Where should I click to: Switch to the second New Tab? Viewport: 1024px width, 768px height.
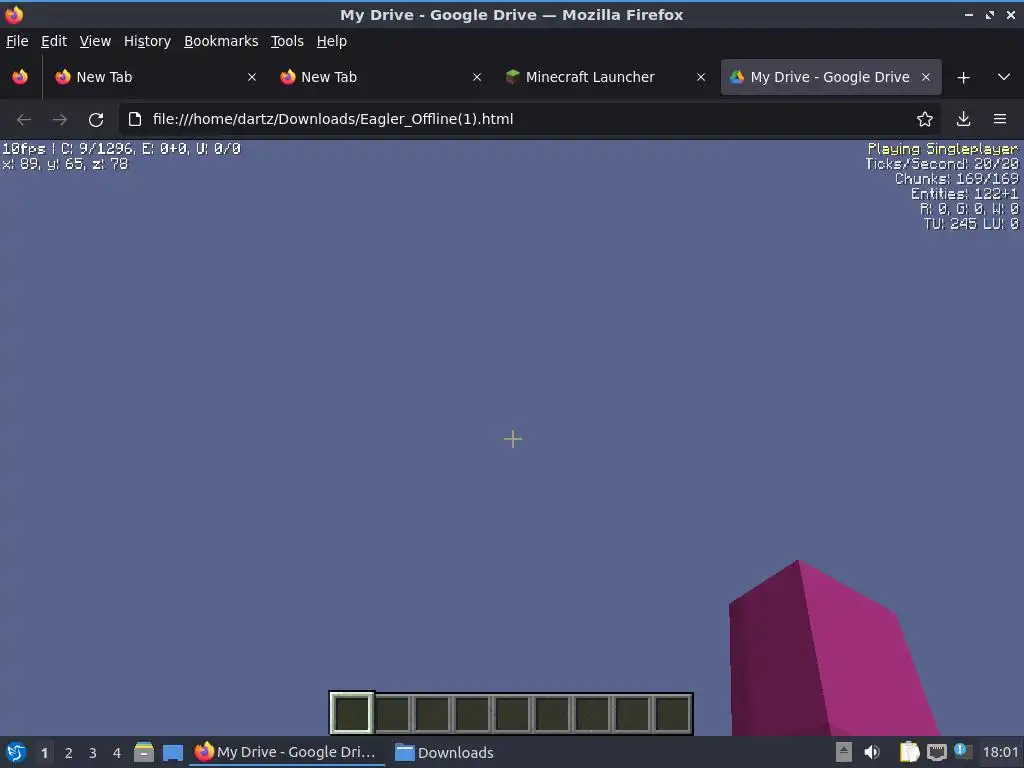(381, 77)
